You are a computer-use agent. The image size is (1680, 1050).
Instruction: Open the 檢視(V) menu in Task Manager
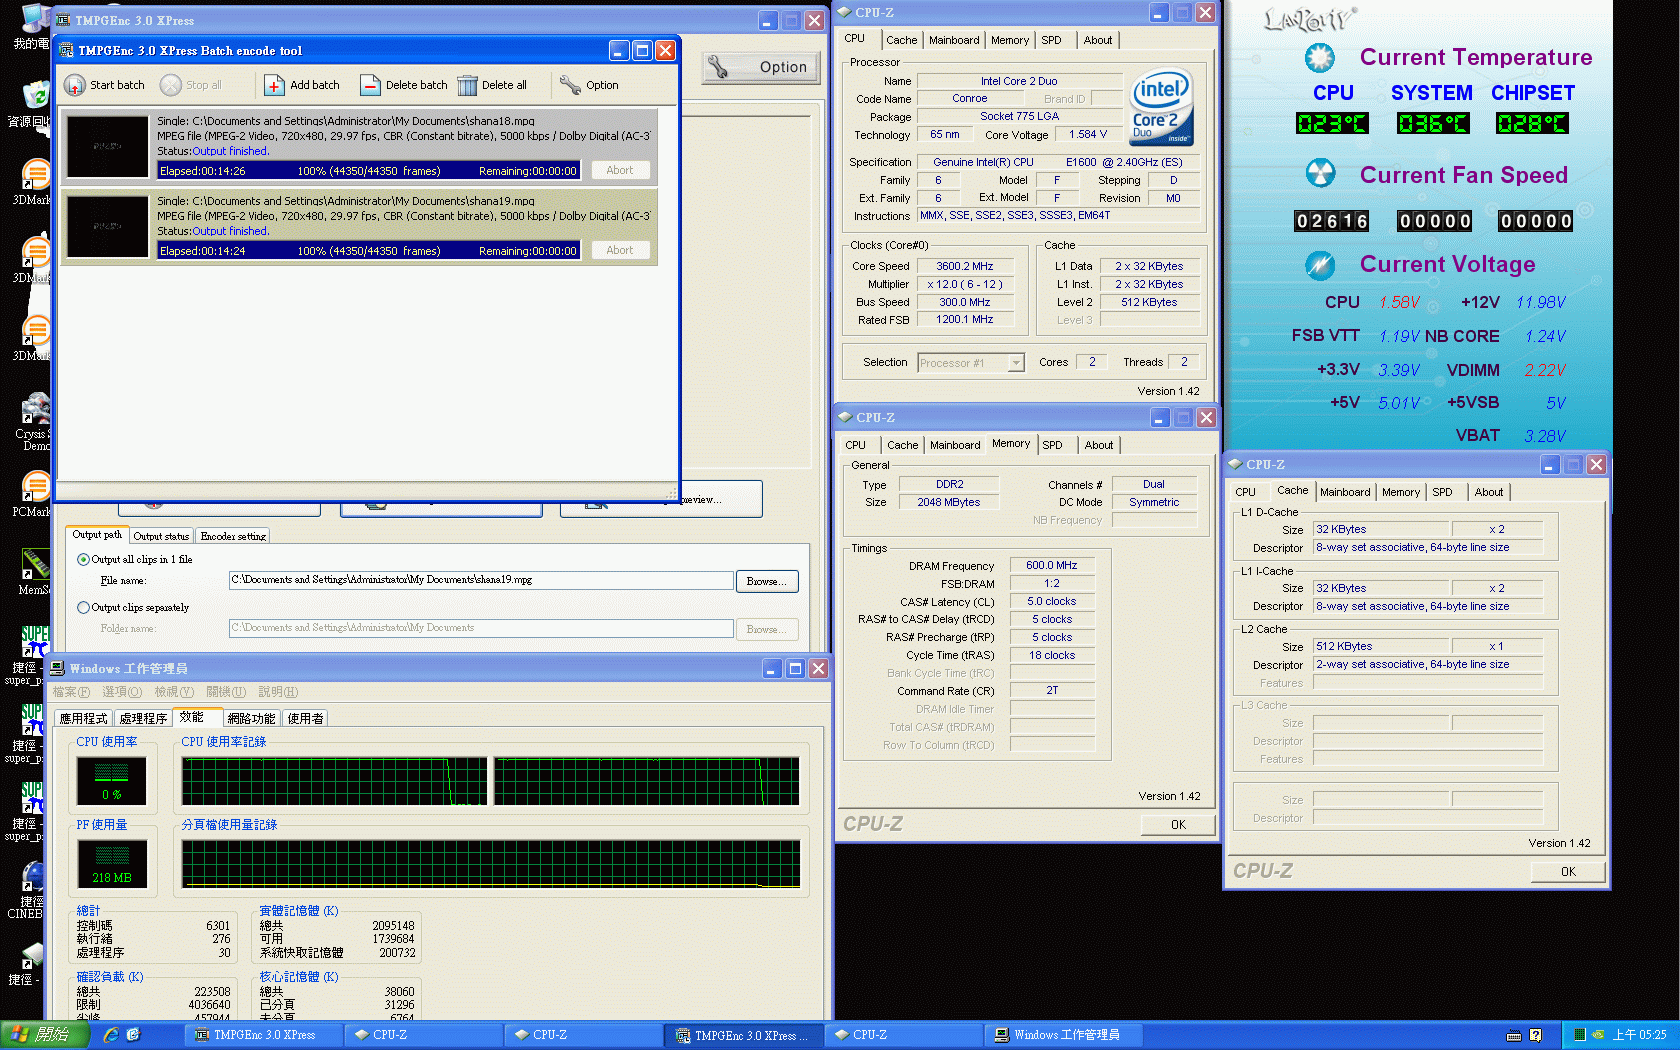tap(174, 692)
